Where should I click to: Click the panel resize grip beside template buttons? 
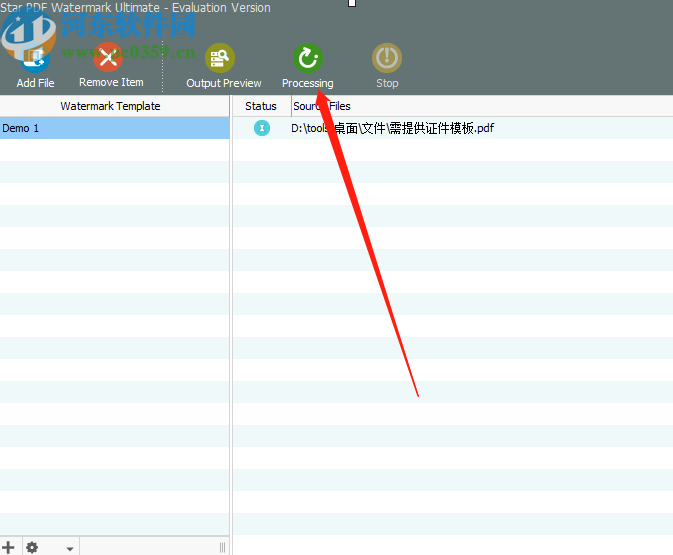pyautogui.click(x=222, y=547)
